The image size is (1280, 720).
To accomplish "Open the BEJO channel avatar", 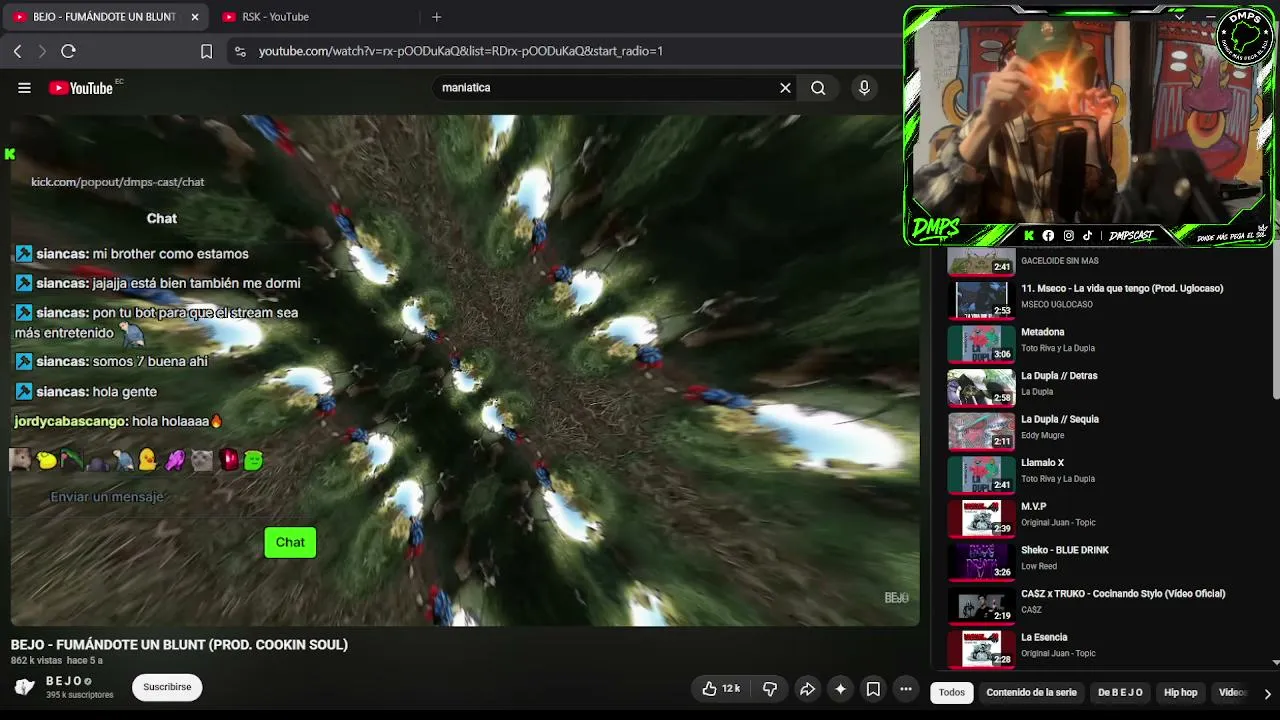I will [x=25, y=687].
